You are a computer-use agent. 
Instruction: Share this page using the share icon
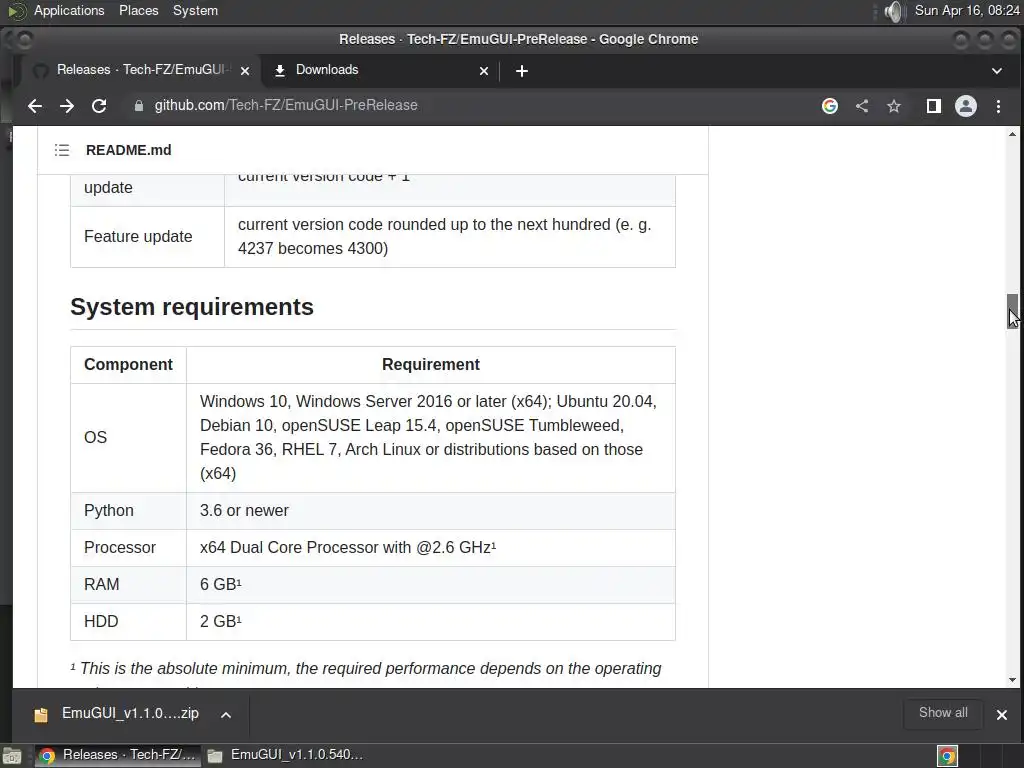862,106
